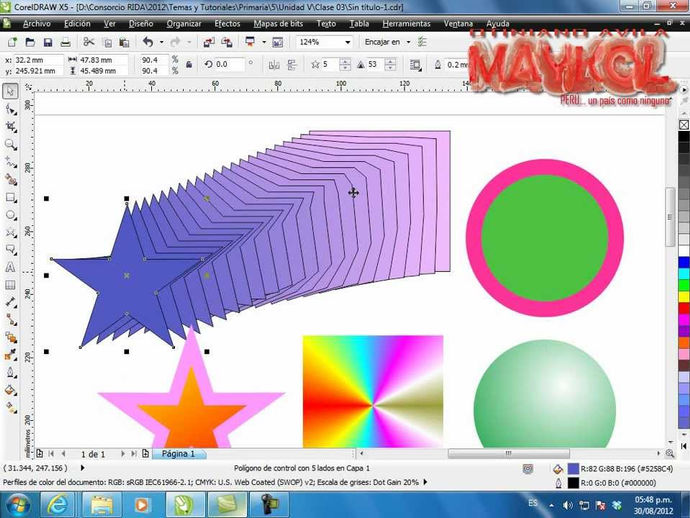
Task: Select the Interactive fill tool
Action: point(11,408)
